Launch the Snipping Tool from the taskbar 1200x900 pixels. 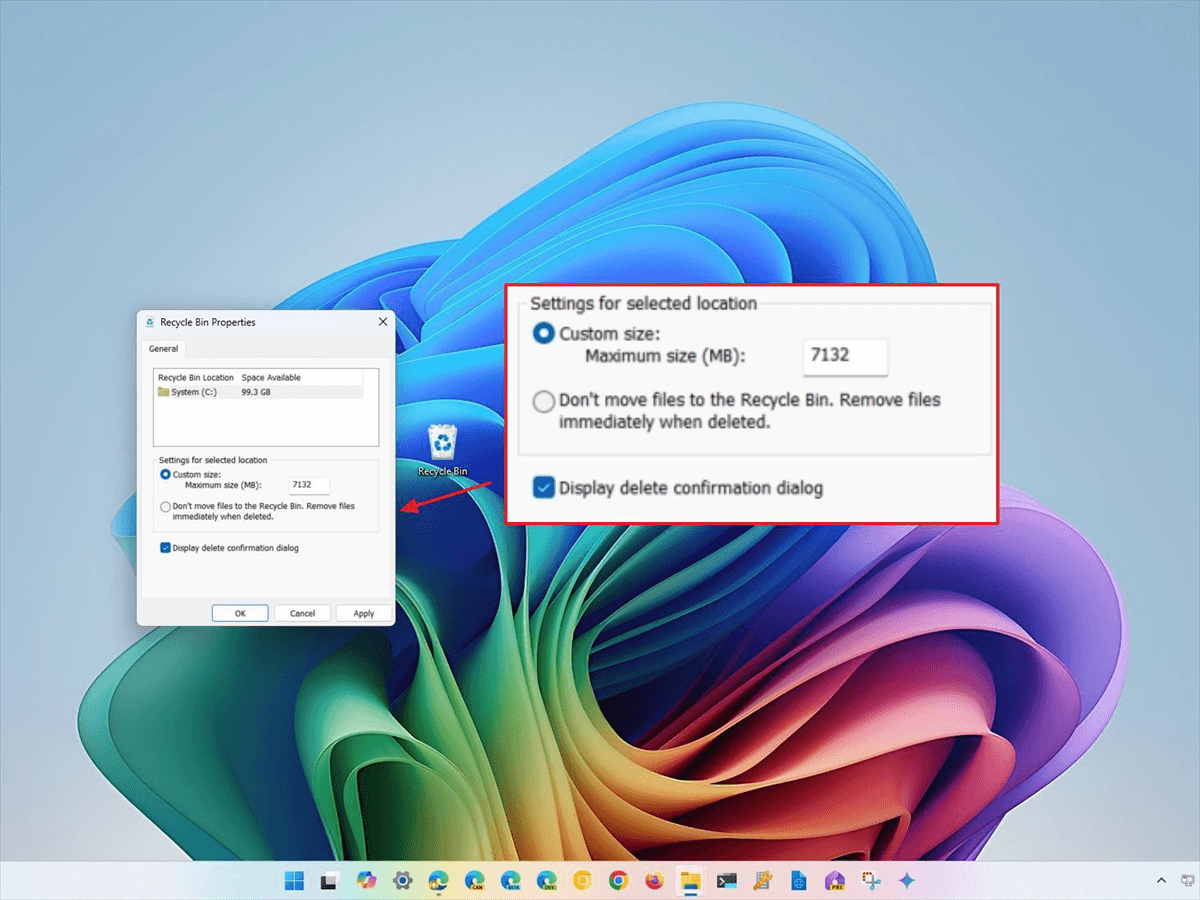pyautogui.click(x=871, y=880)
